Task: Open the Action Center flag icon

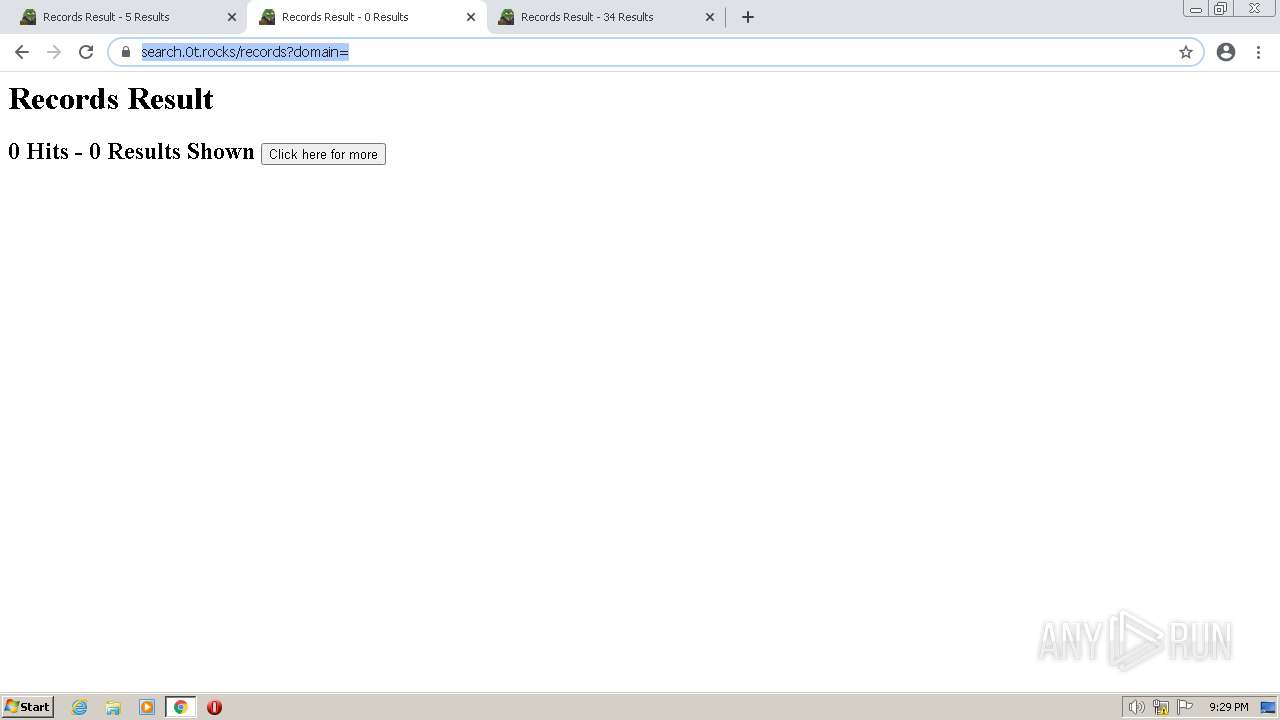Action: [1185, 707]
